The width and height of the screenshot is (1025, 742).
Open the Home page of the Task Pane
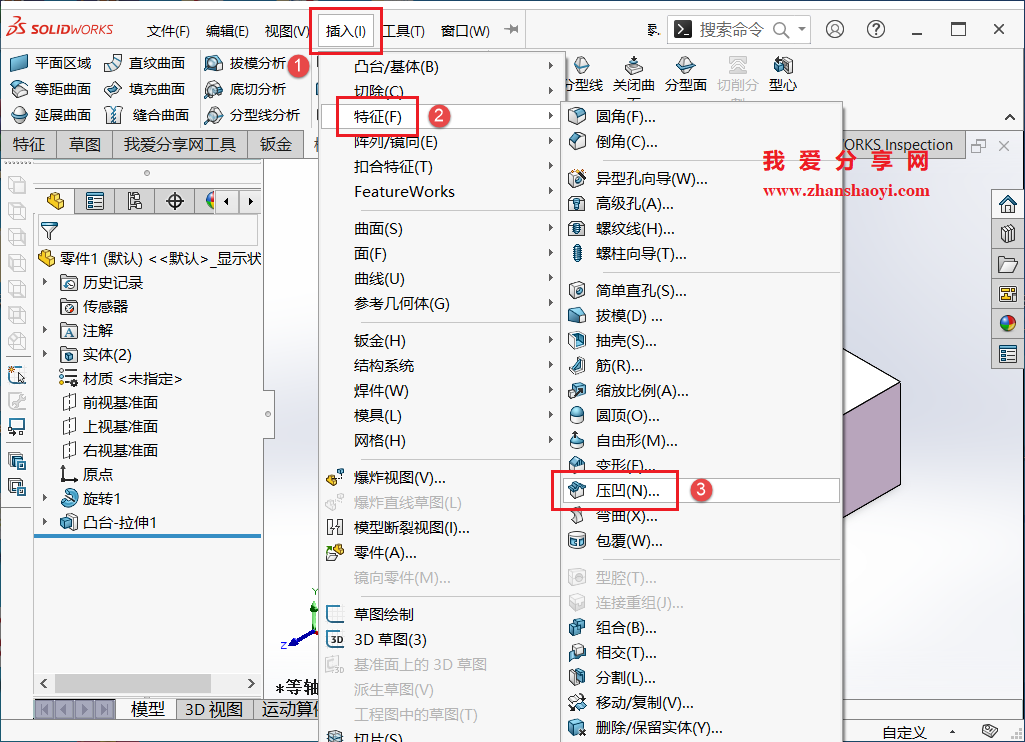pos(1009,204)
